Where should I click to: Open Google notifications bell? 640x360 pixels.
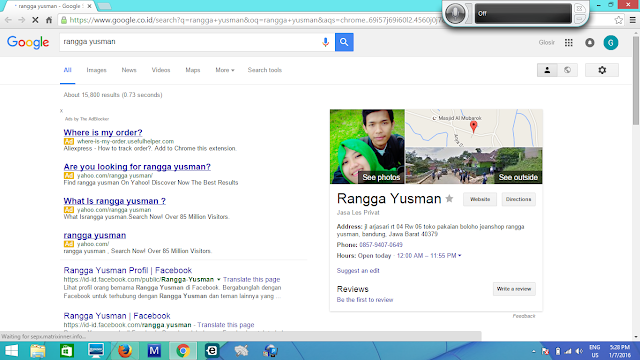point(589,42)
